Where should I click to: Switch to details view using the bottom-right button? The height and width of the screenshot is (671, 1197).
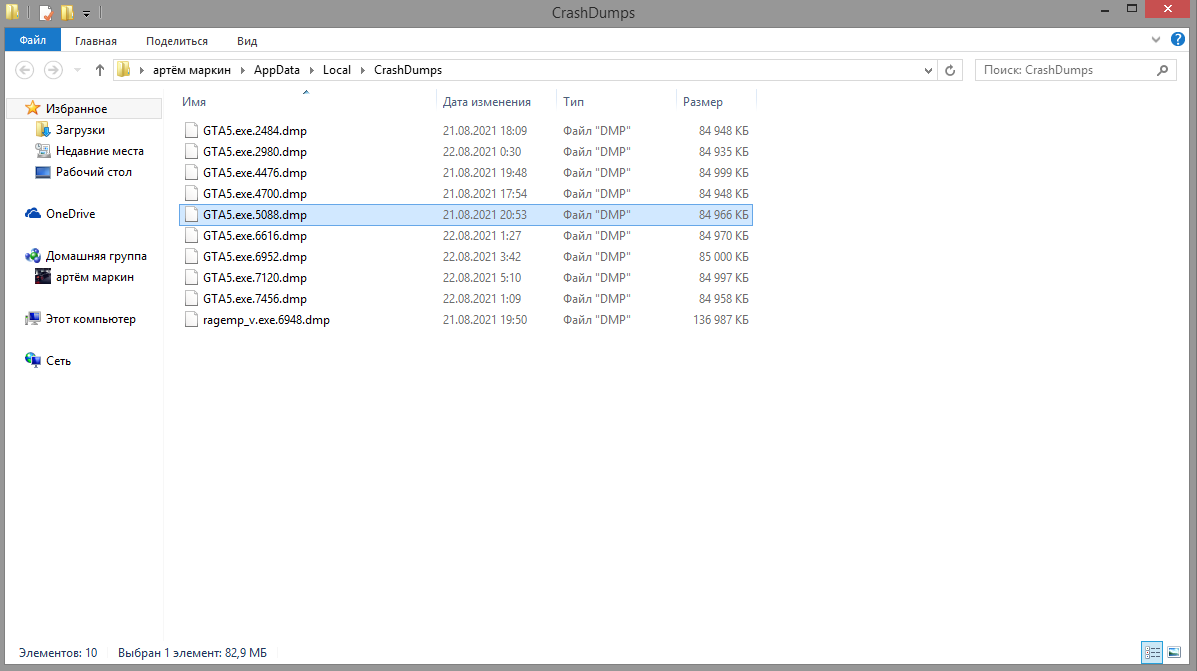point(1151,652)
